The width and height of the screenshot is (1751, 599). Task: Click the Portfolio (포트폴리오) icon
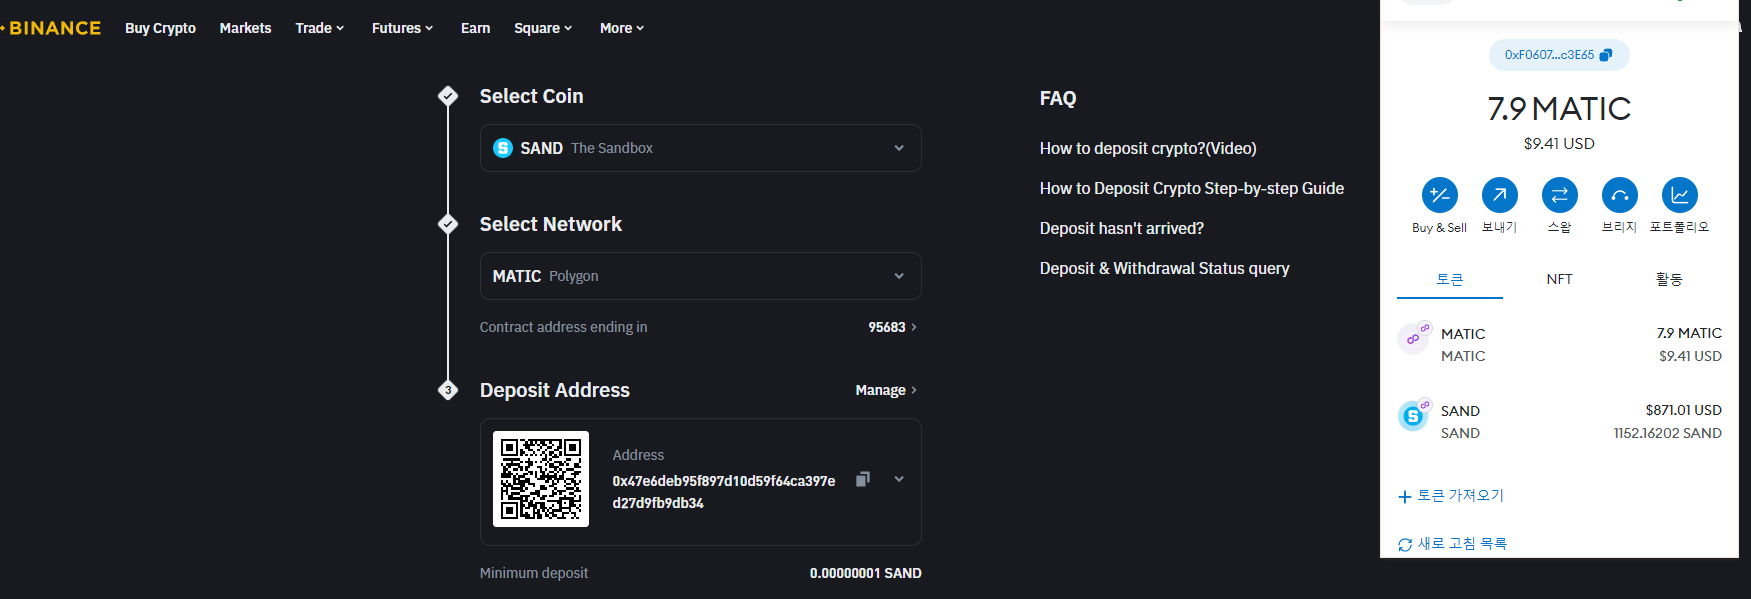tap(1680, 195)
